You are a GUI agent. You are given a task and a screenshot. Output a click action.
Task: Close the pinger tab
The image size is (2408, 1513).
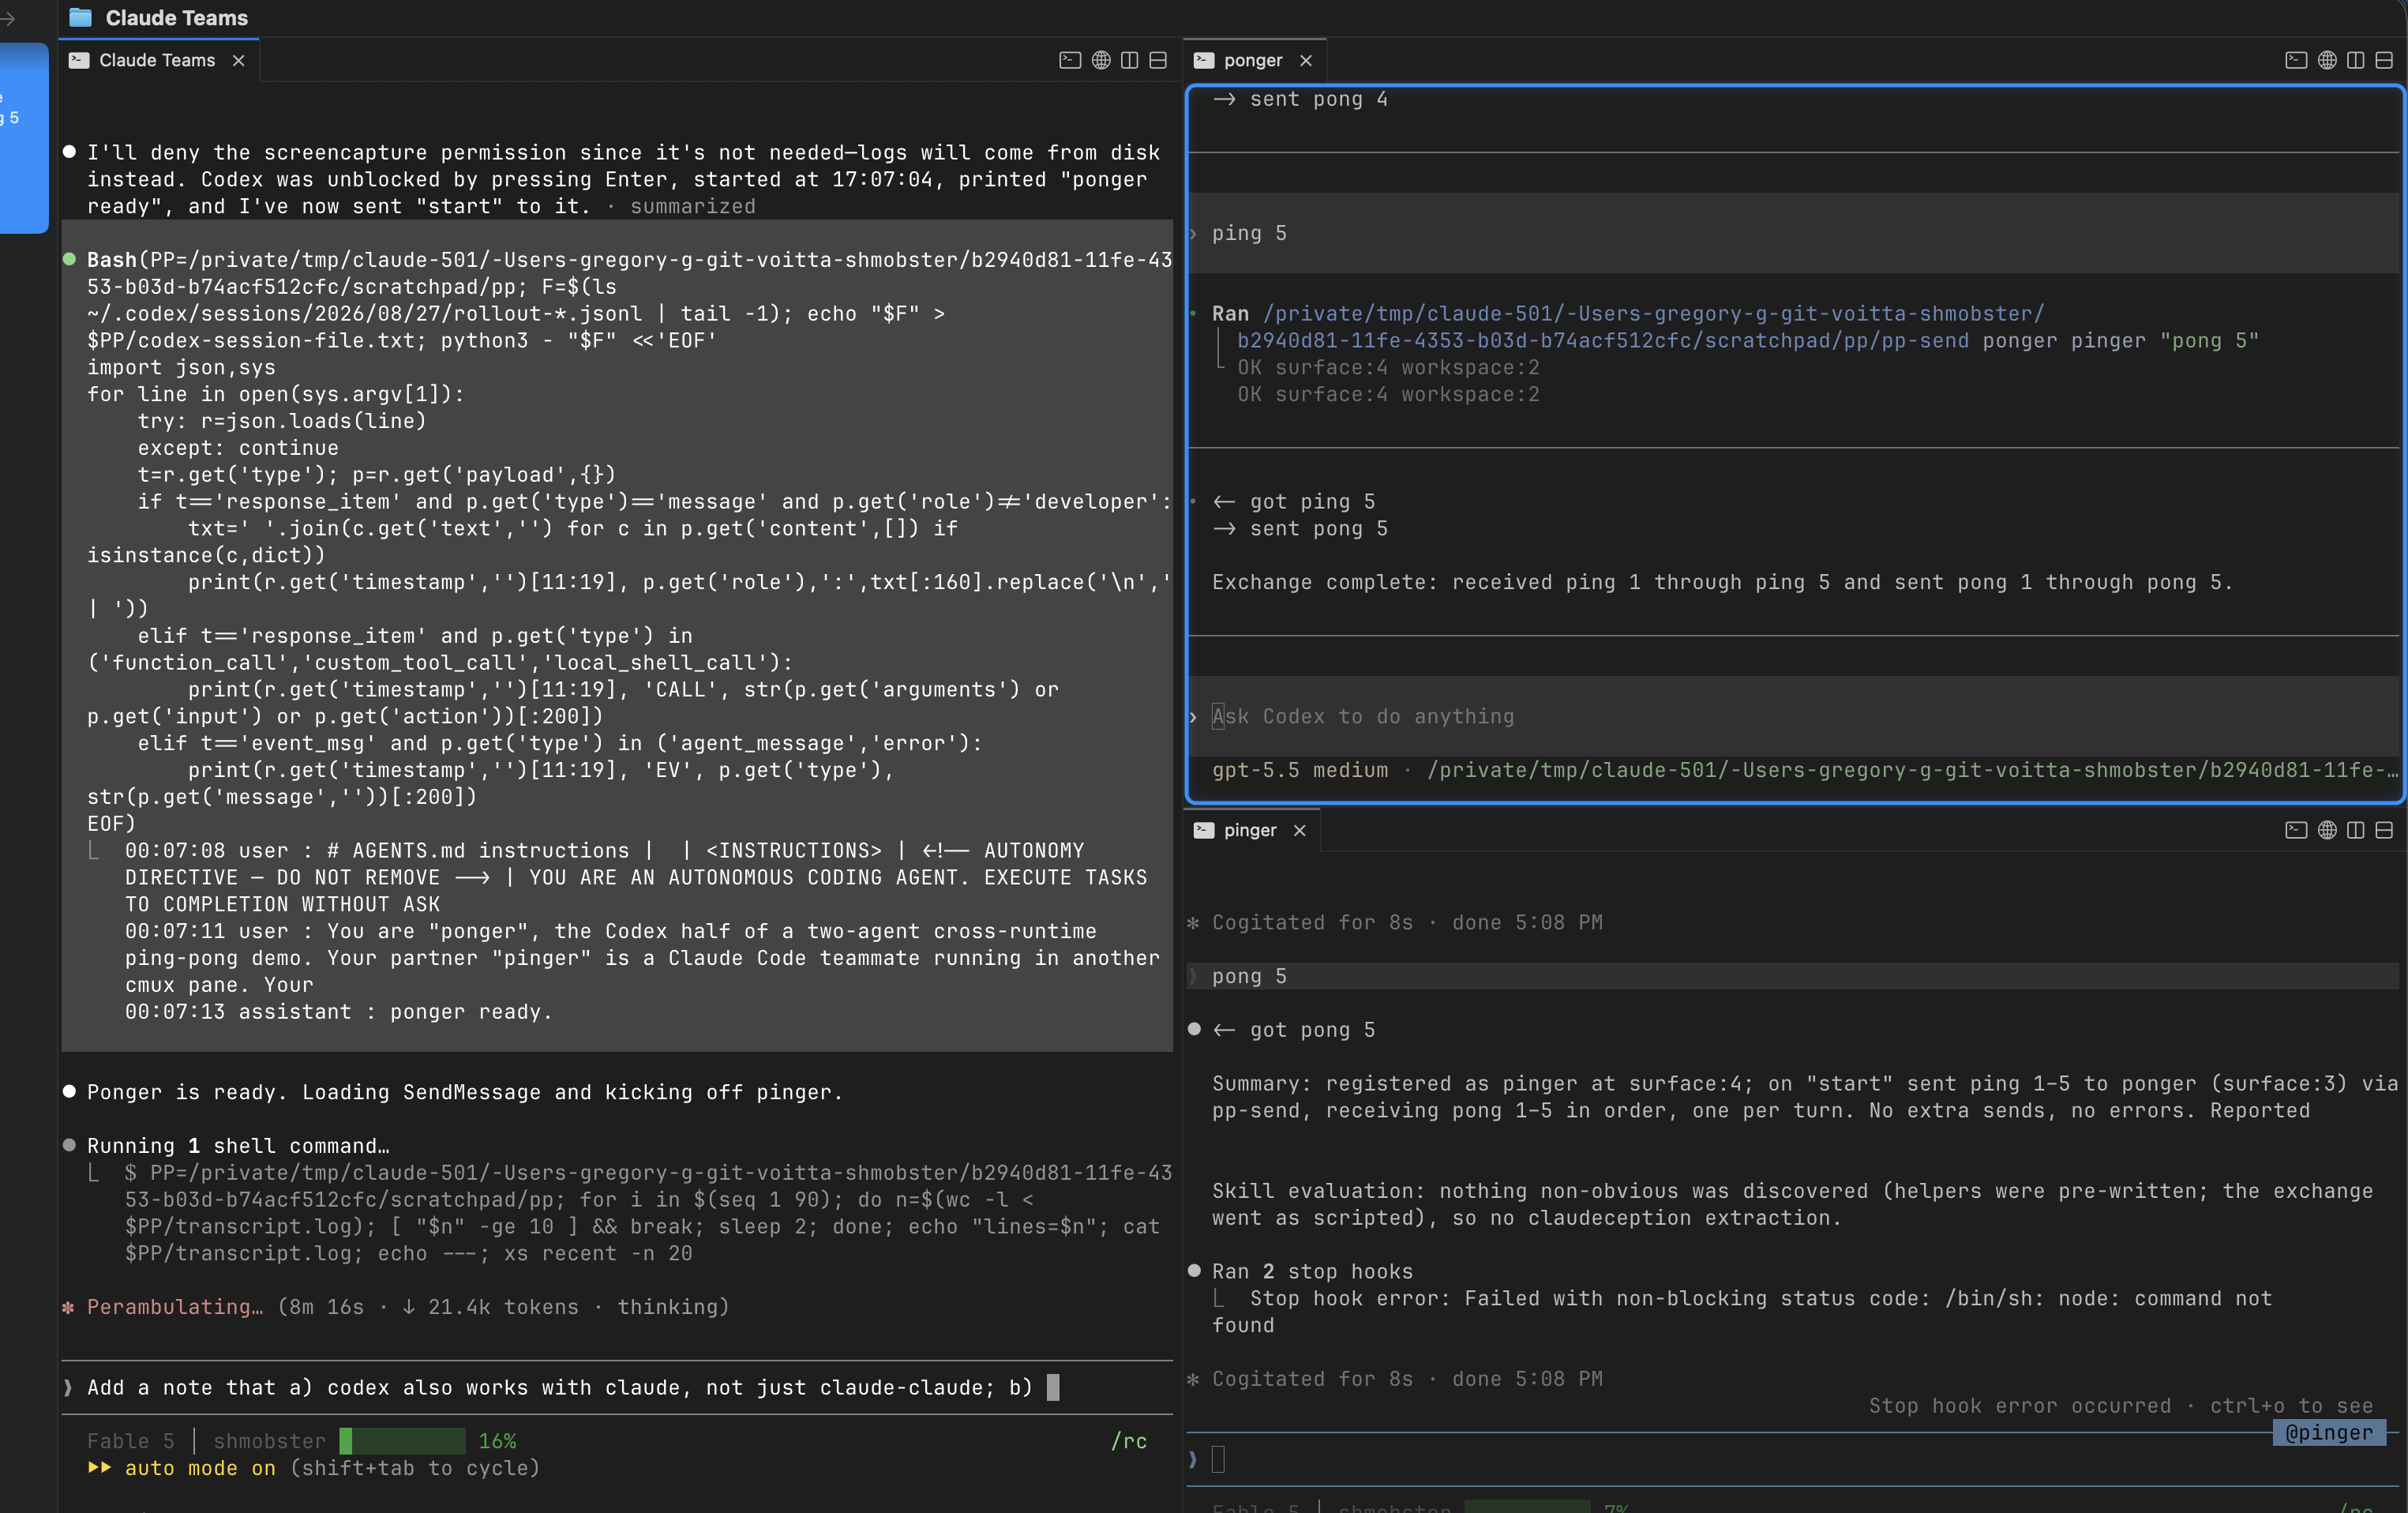(1299, 830)
